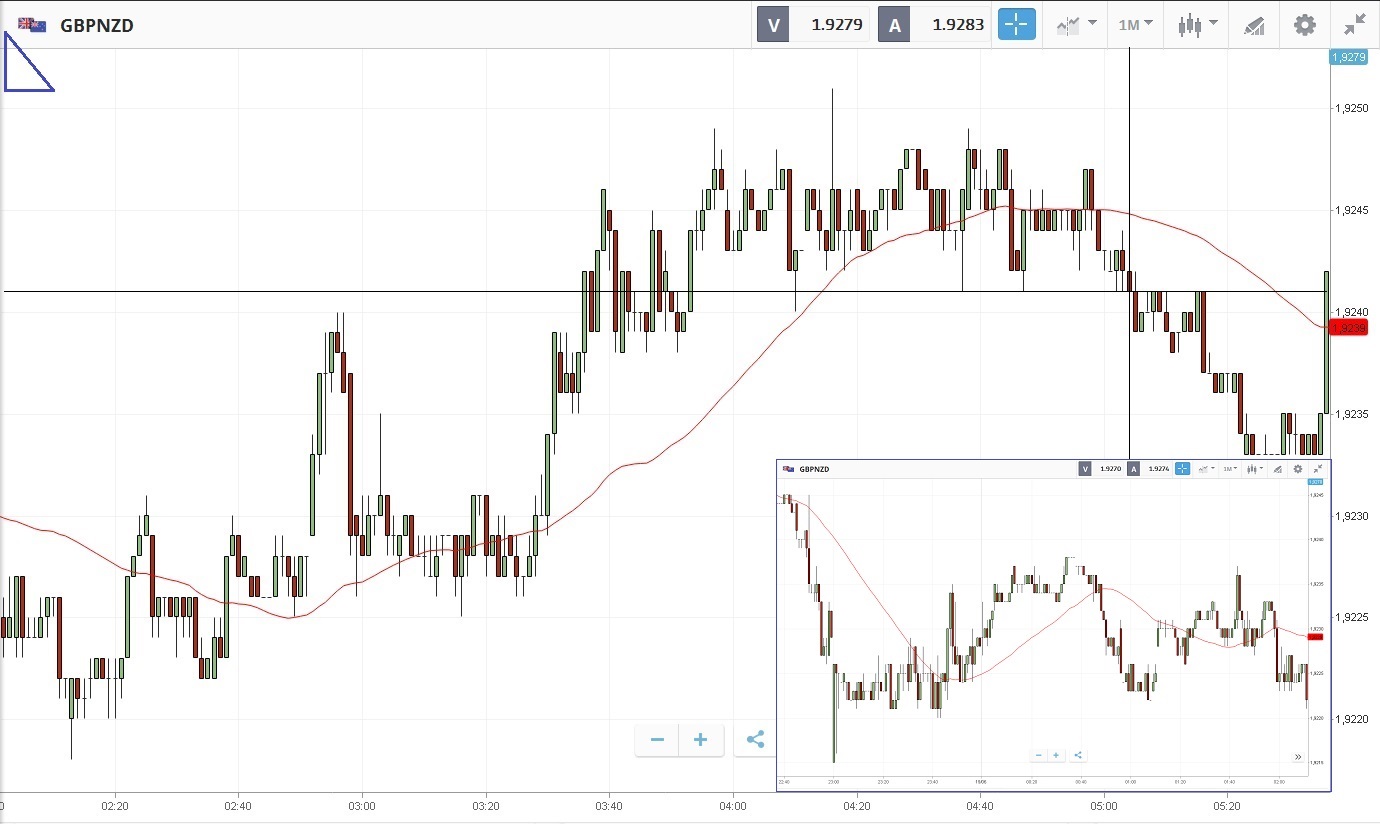Screen dimensions: 1380x824
Task: Click the 04:00 label on main time axis
Action: 733,805
